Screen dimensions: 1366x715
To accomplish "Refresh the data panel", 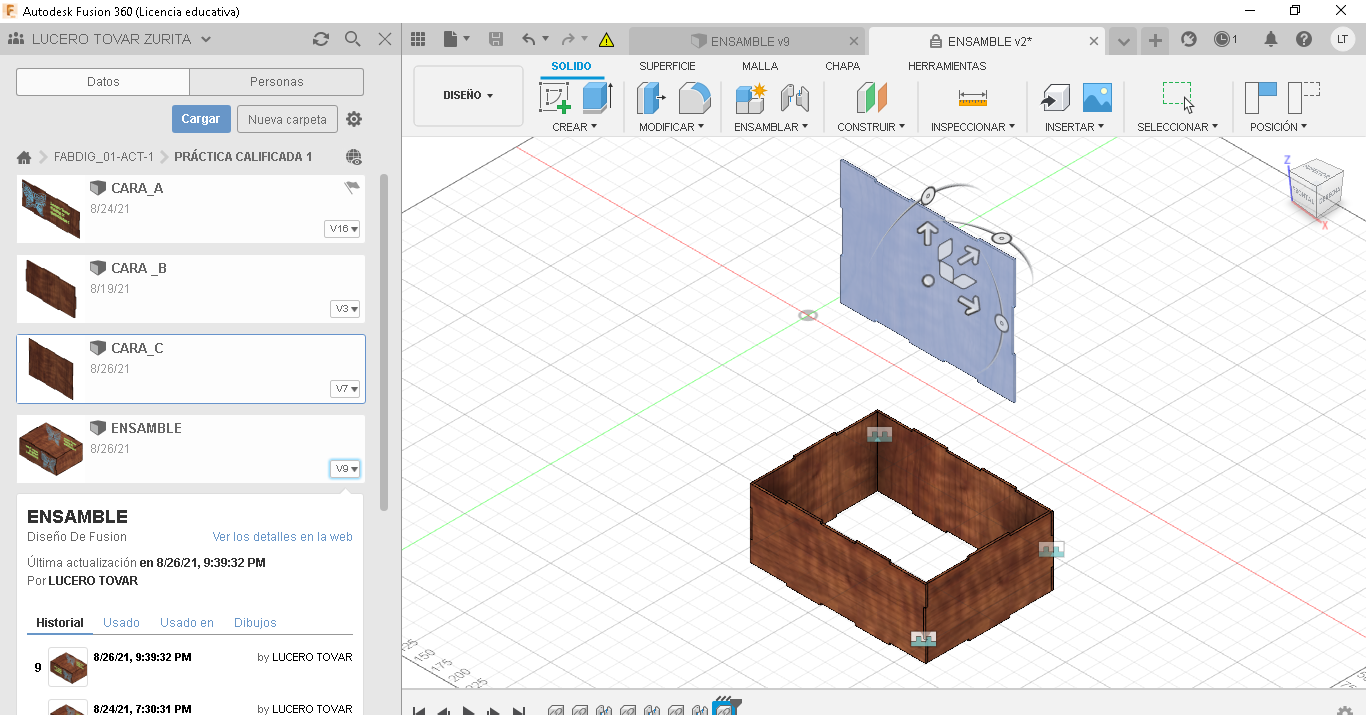I will 321,39.
